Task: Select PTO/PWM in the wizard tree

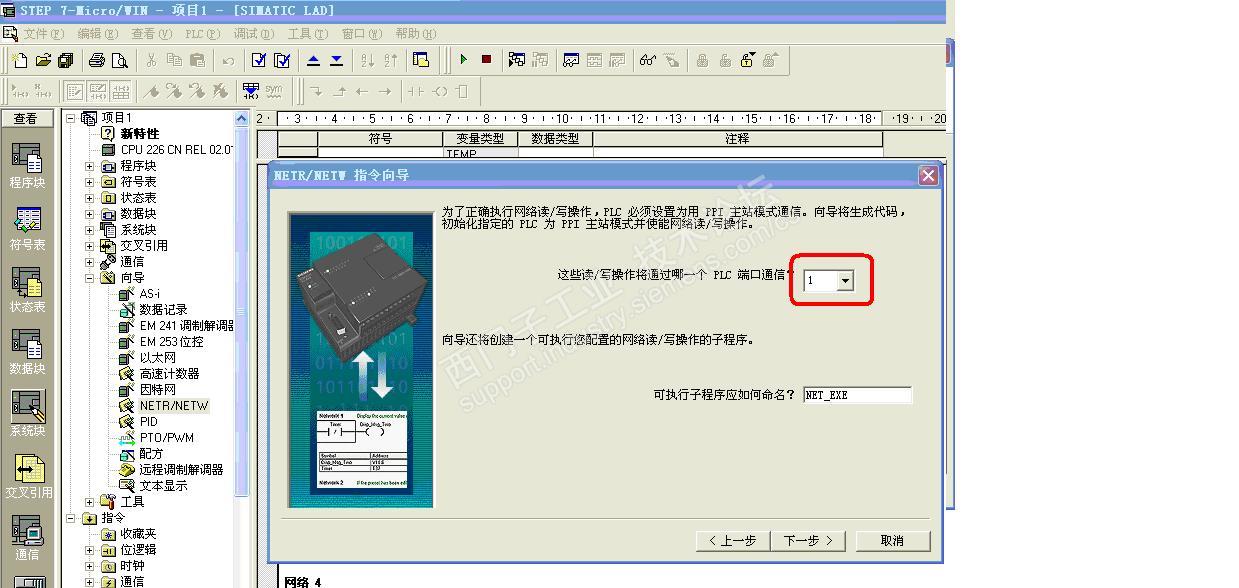Action: tap(167, 438)
